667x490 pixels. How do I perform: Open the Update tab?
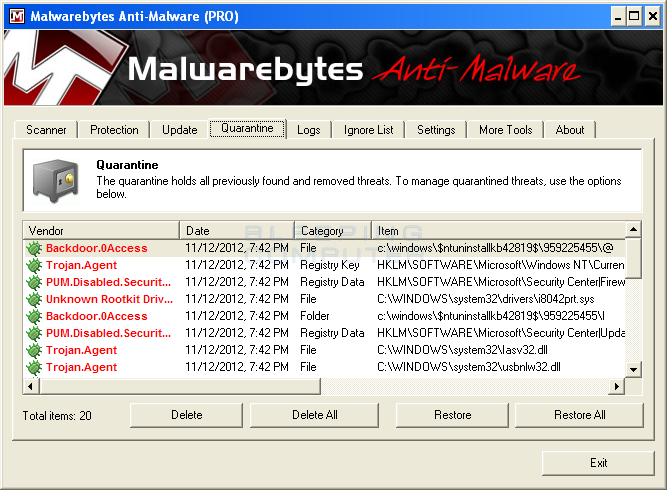[x=180, y=130]
